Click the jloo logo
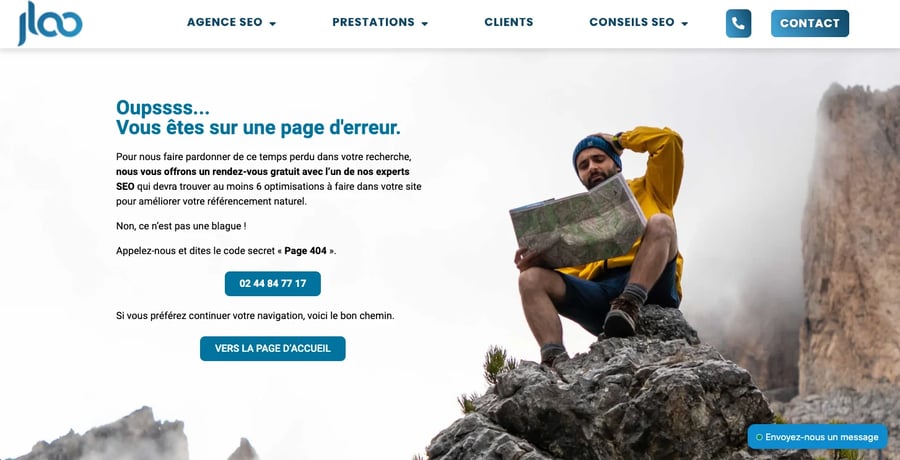900x460 pixels. coord(50,23)
